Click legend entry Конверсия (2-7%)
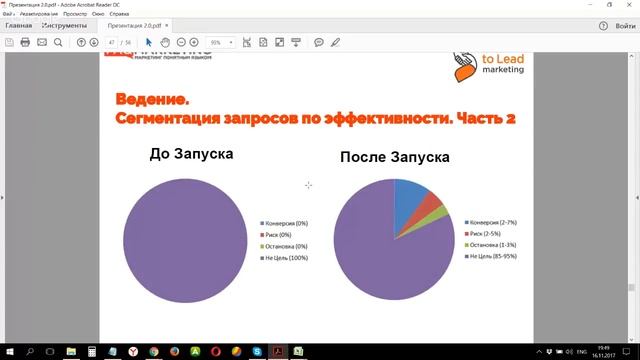Viewport: 640px width, 360px height. tap(491, 222)
